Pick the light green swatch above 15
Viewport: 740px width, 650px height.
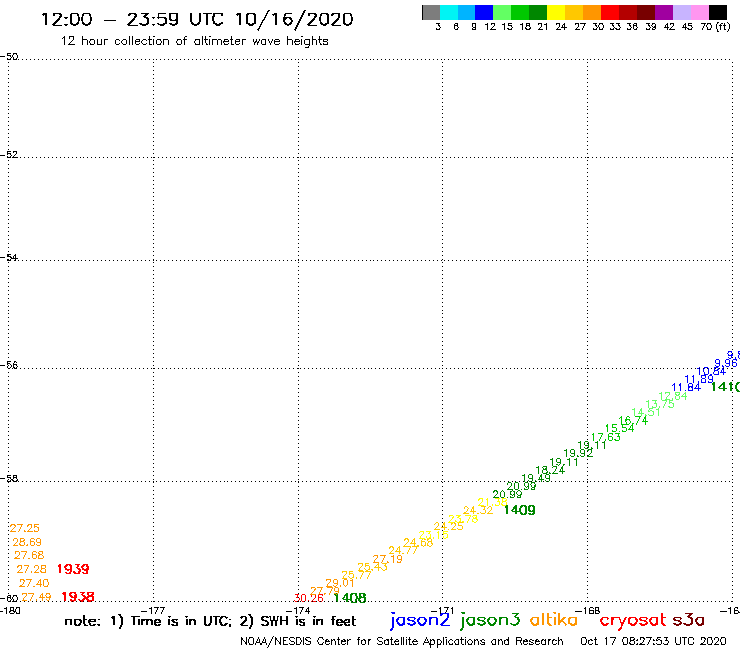(x=502, y=13)
